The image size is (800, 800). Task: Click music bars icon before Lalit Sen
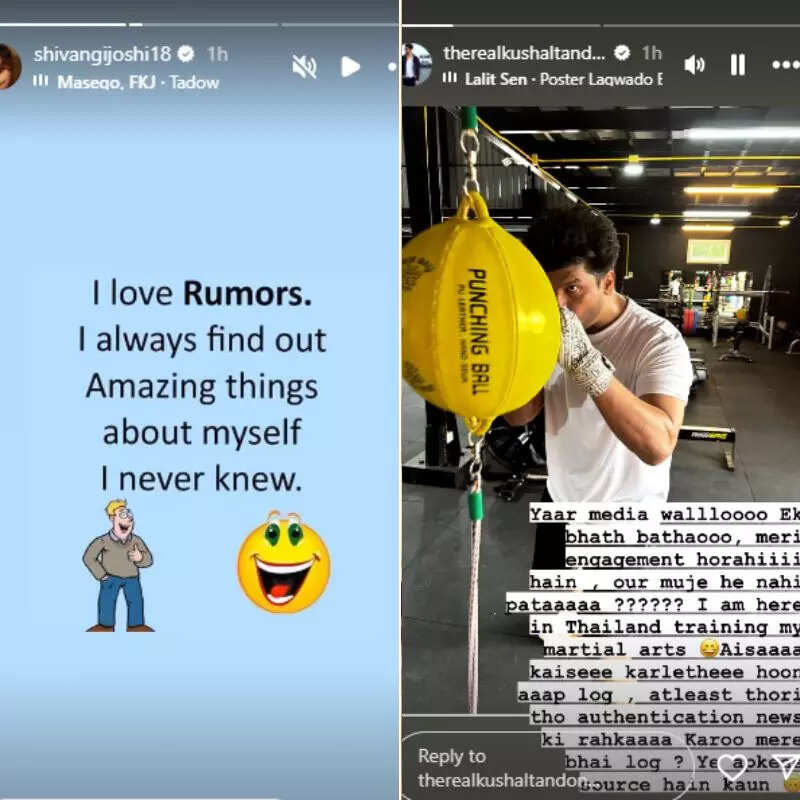(x=449, y=78)
